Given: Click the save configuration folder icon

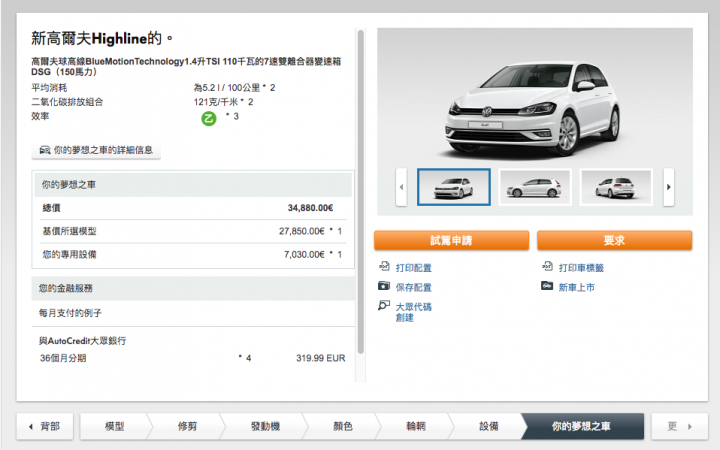Looking at the screenshot, I should (384, 286).
